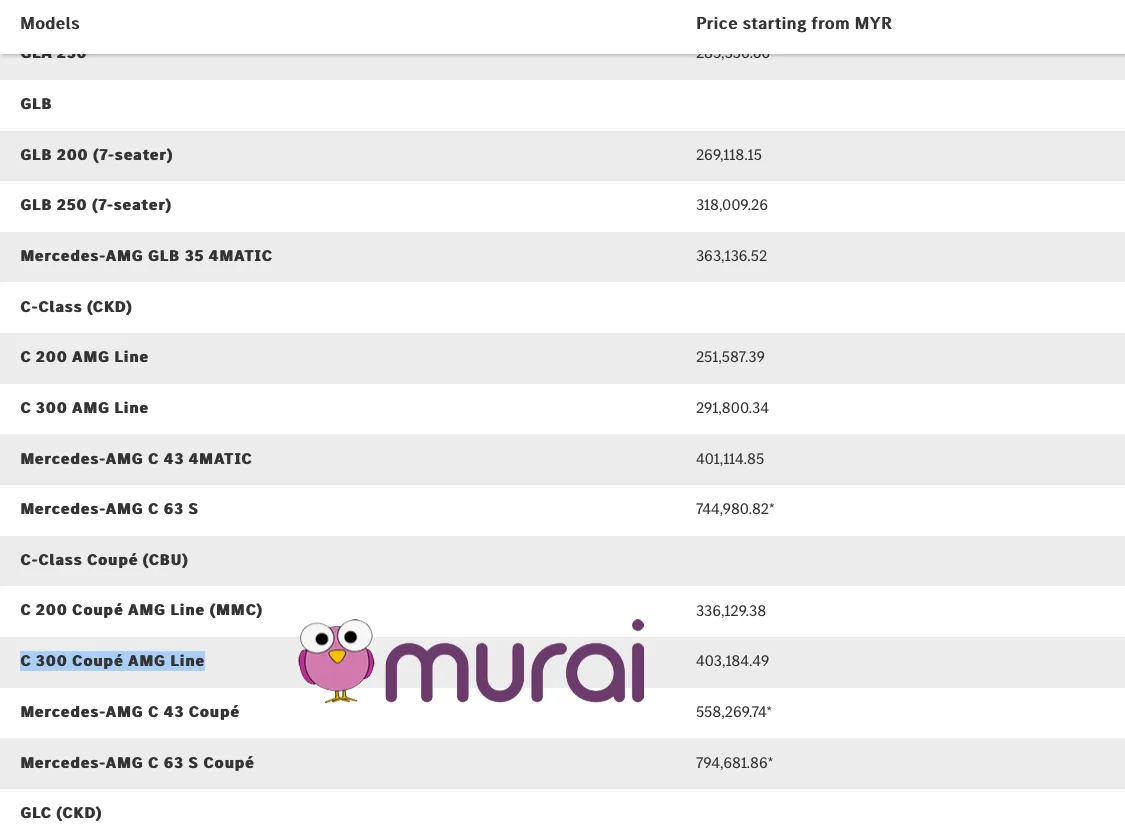Click the Mercedes-AMG C 63 S sedan price 744,980.82
1125x830 pixels.
734,509
